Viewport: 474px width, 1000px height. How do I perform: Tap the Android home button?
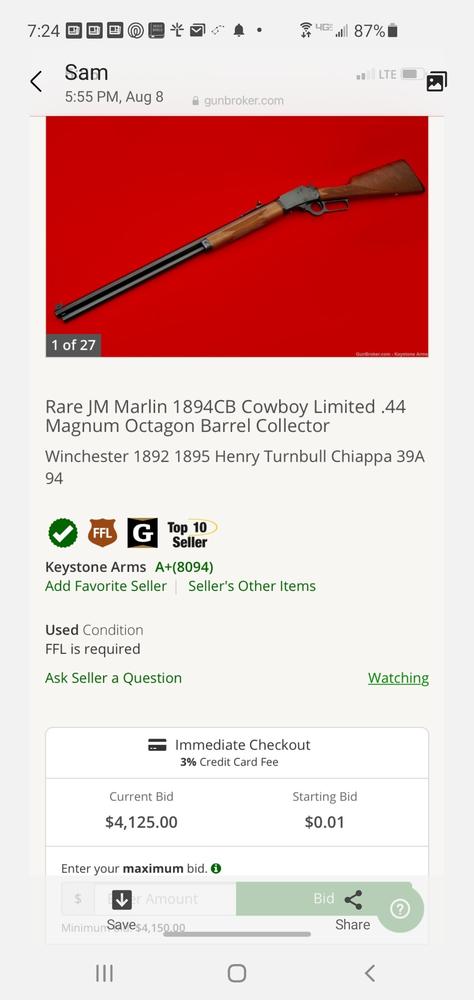[237, 973]
